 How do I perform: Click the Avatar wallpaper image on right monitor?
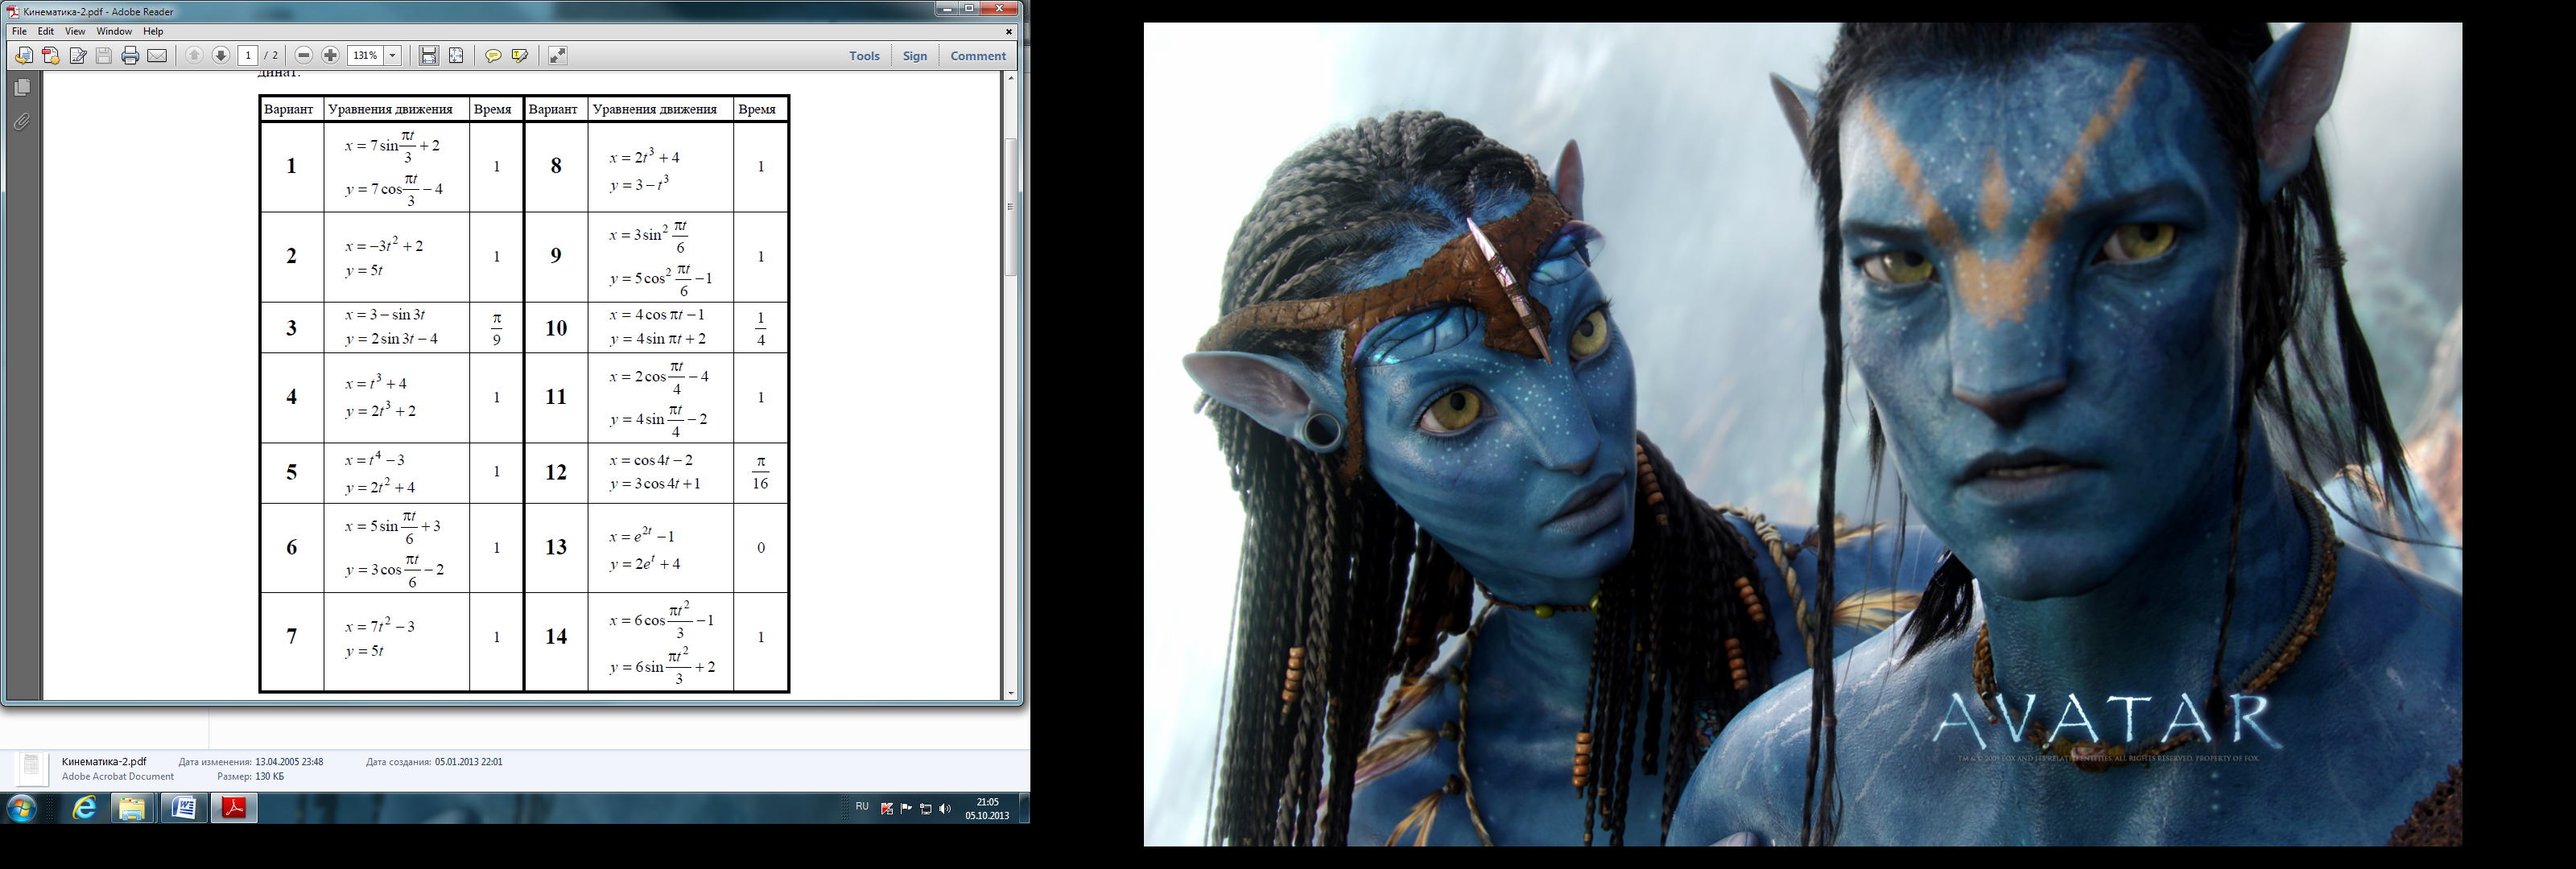tap(1803, 434)
